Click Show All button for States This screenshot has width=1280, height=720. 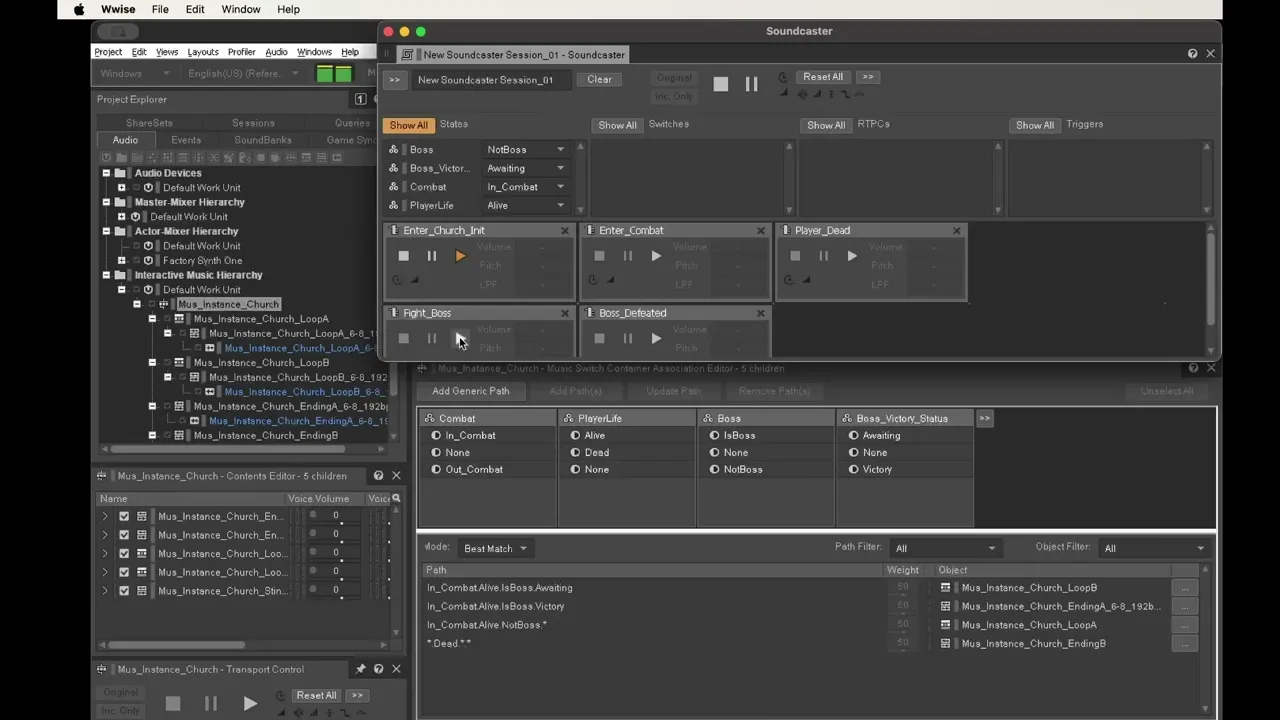pos(408,125)
